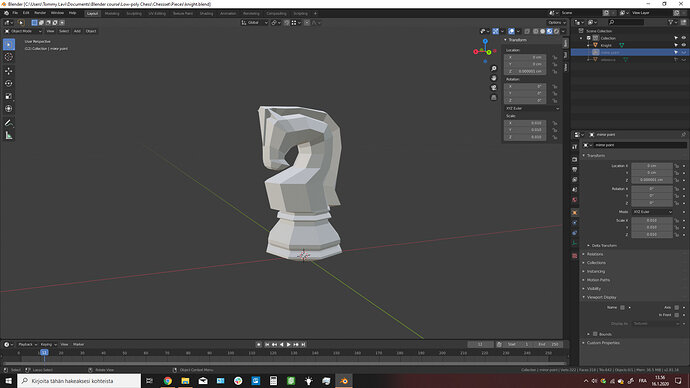Viewport: 690px width, 388px height.
Task: Click the navigation gizmo Z axis
Action: (485, 41)
